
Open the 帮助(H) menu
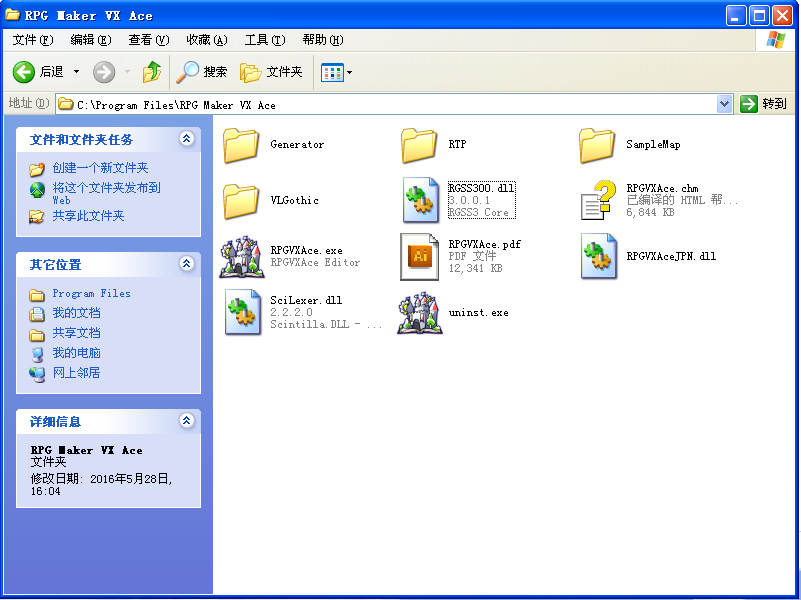point(323,40)
